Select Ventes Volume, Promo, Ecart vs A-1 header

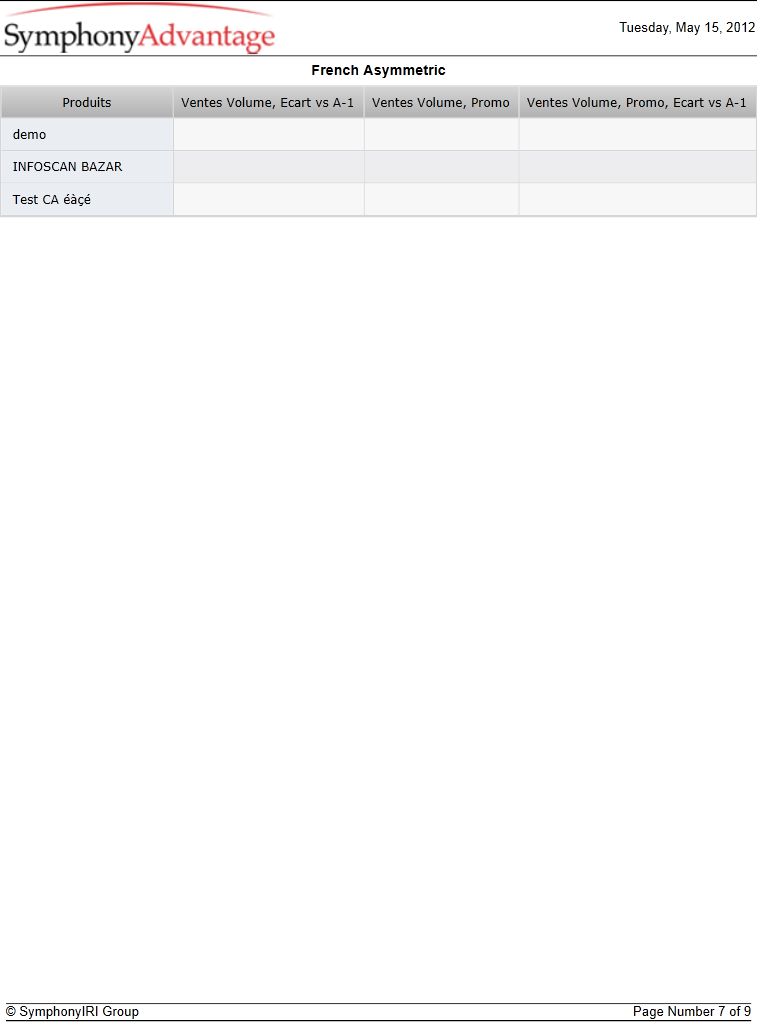637,102
